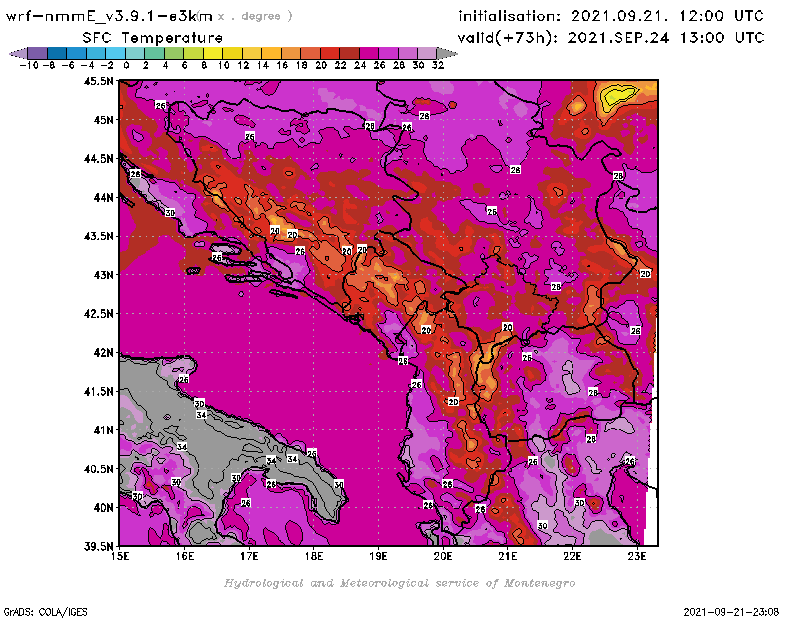Click the '44N' latitude axis label
This screenshot has width=800, height=618.
click(103, 197)
